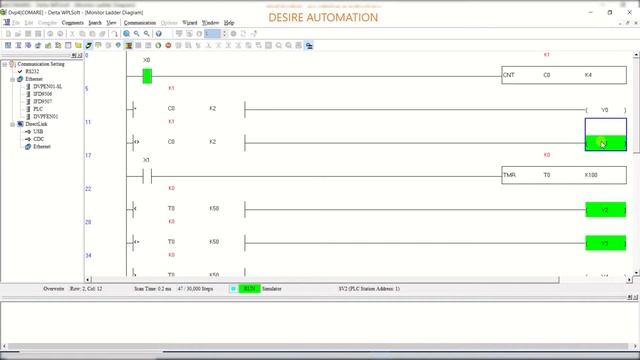This screenshot has width=640, height=360.
Task: Click the Y0 output coil
Action: coord(605,110)
